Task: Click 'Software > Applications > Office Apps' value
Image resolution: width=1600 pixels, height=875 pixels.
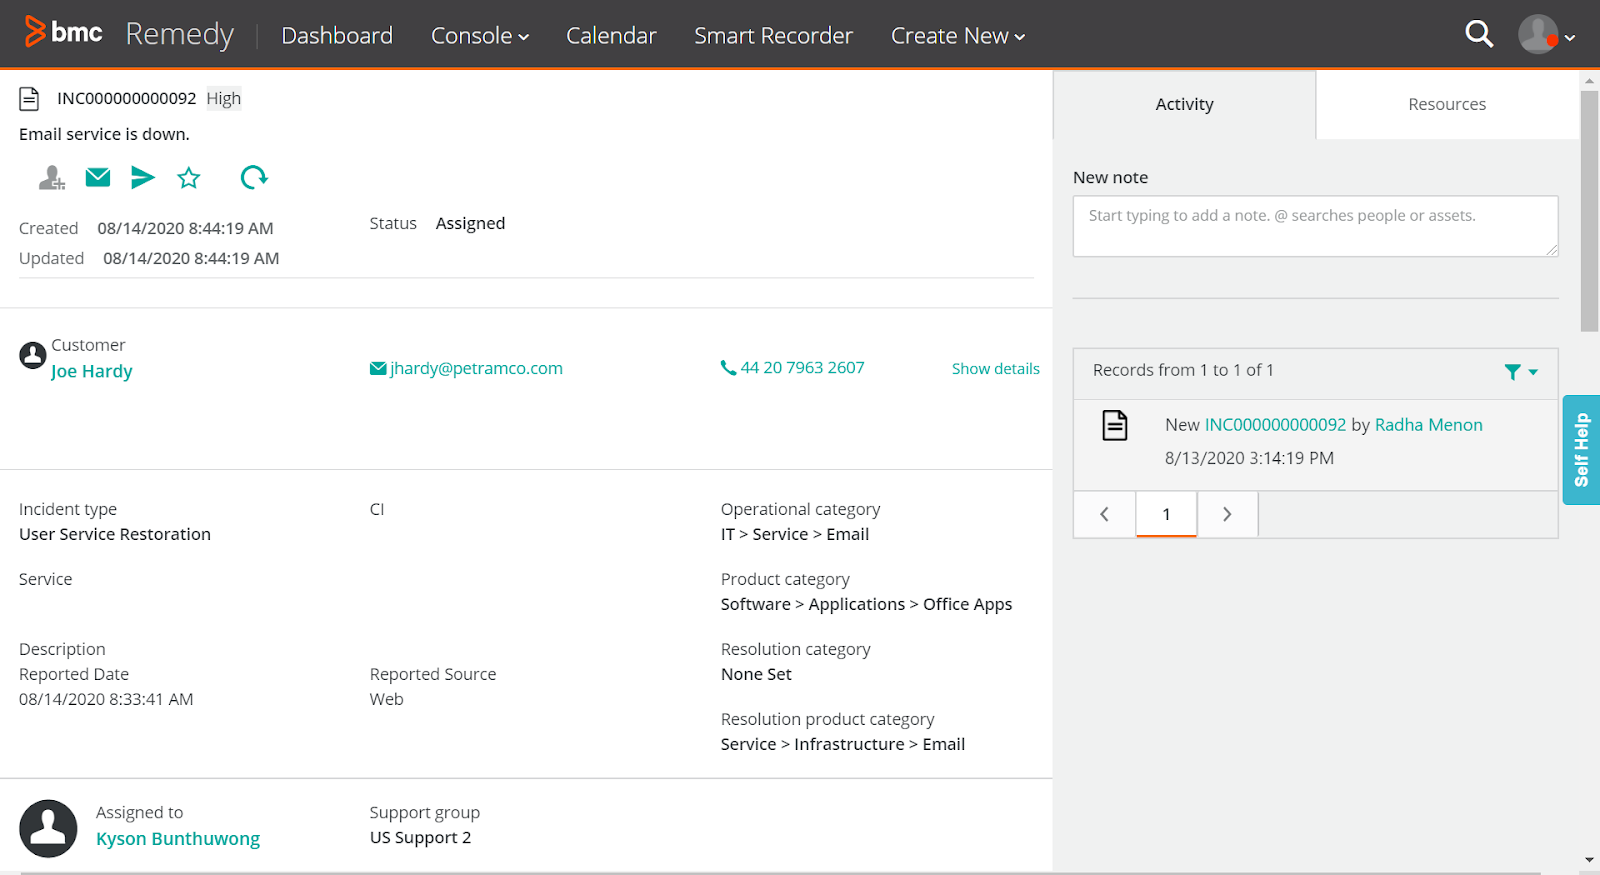Action: [866, 604]
